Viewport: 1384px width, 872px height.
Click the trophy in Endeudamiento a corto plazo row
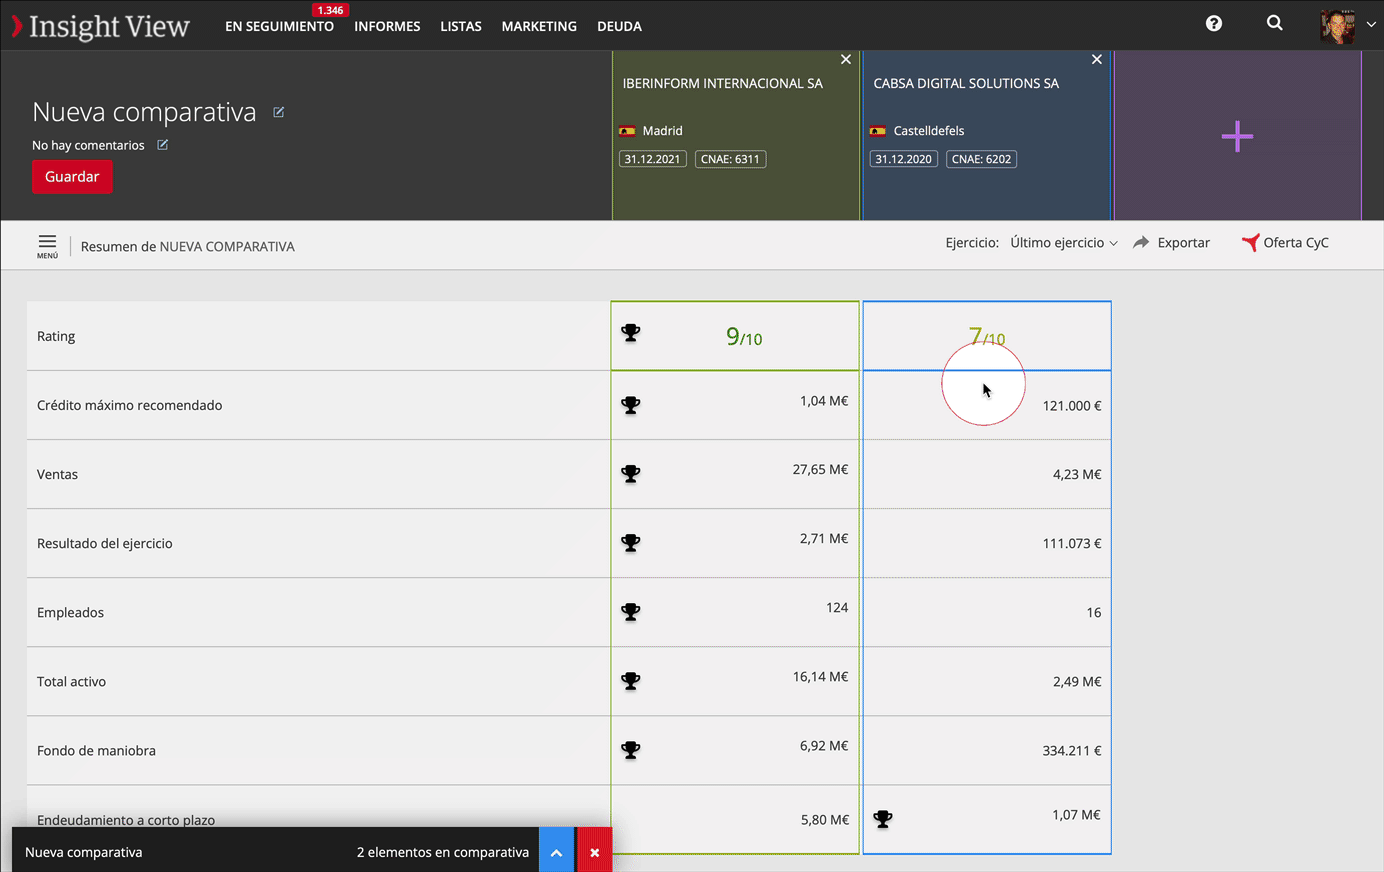pyautogui.click(x=883, y=819)
